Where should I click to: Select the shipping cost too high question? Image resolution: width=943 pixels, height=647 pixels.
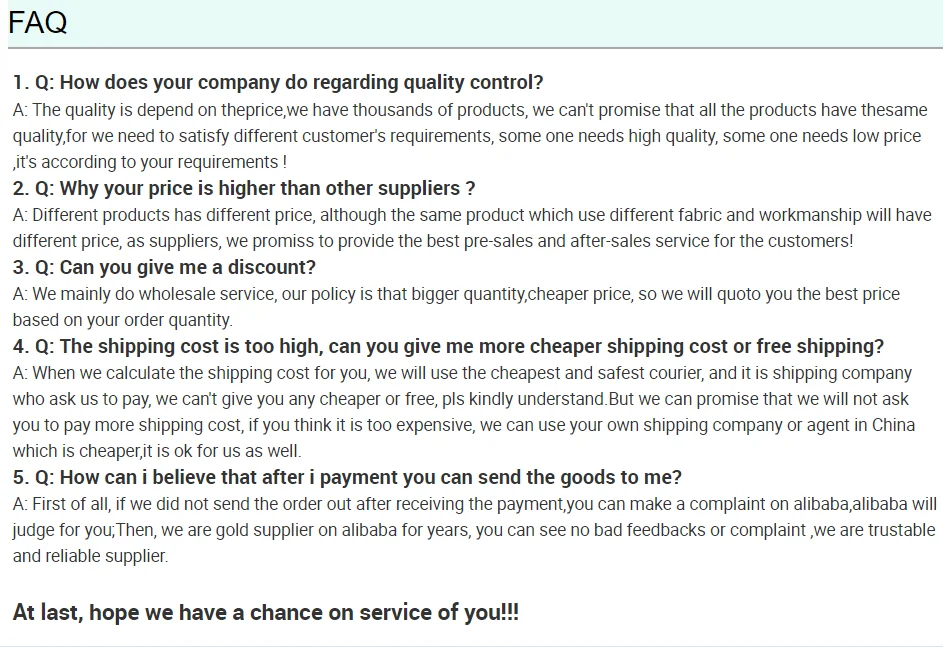point(448,347)
